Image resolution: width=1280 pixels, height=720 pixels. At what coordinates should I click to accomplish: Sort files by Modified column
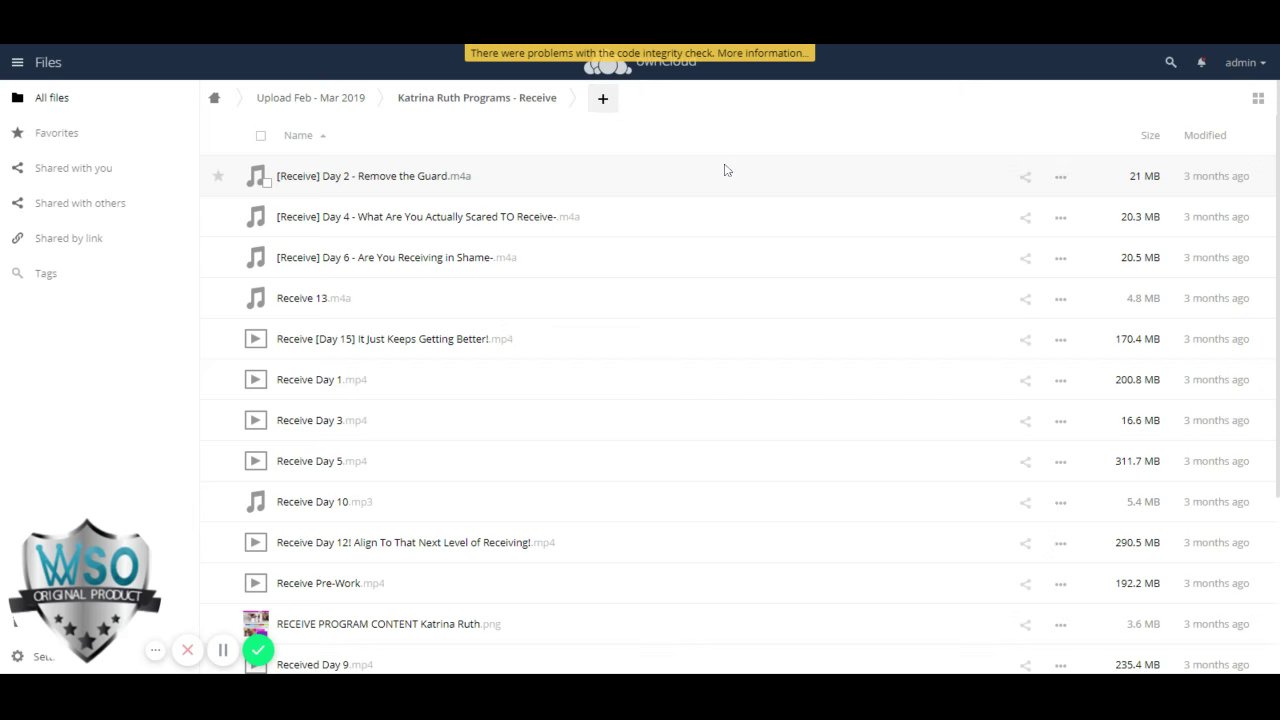coord(1205,135)
